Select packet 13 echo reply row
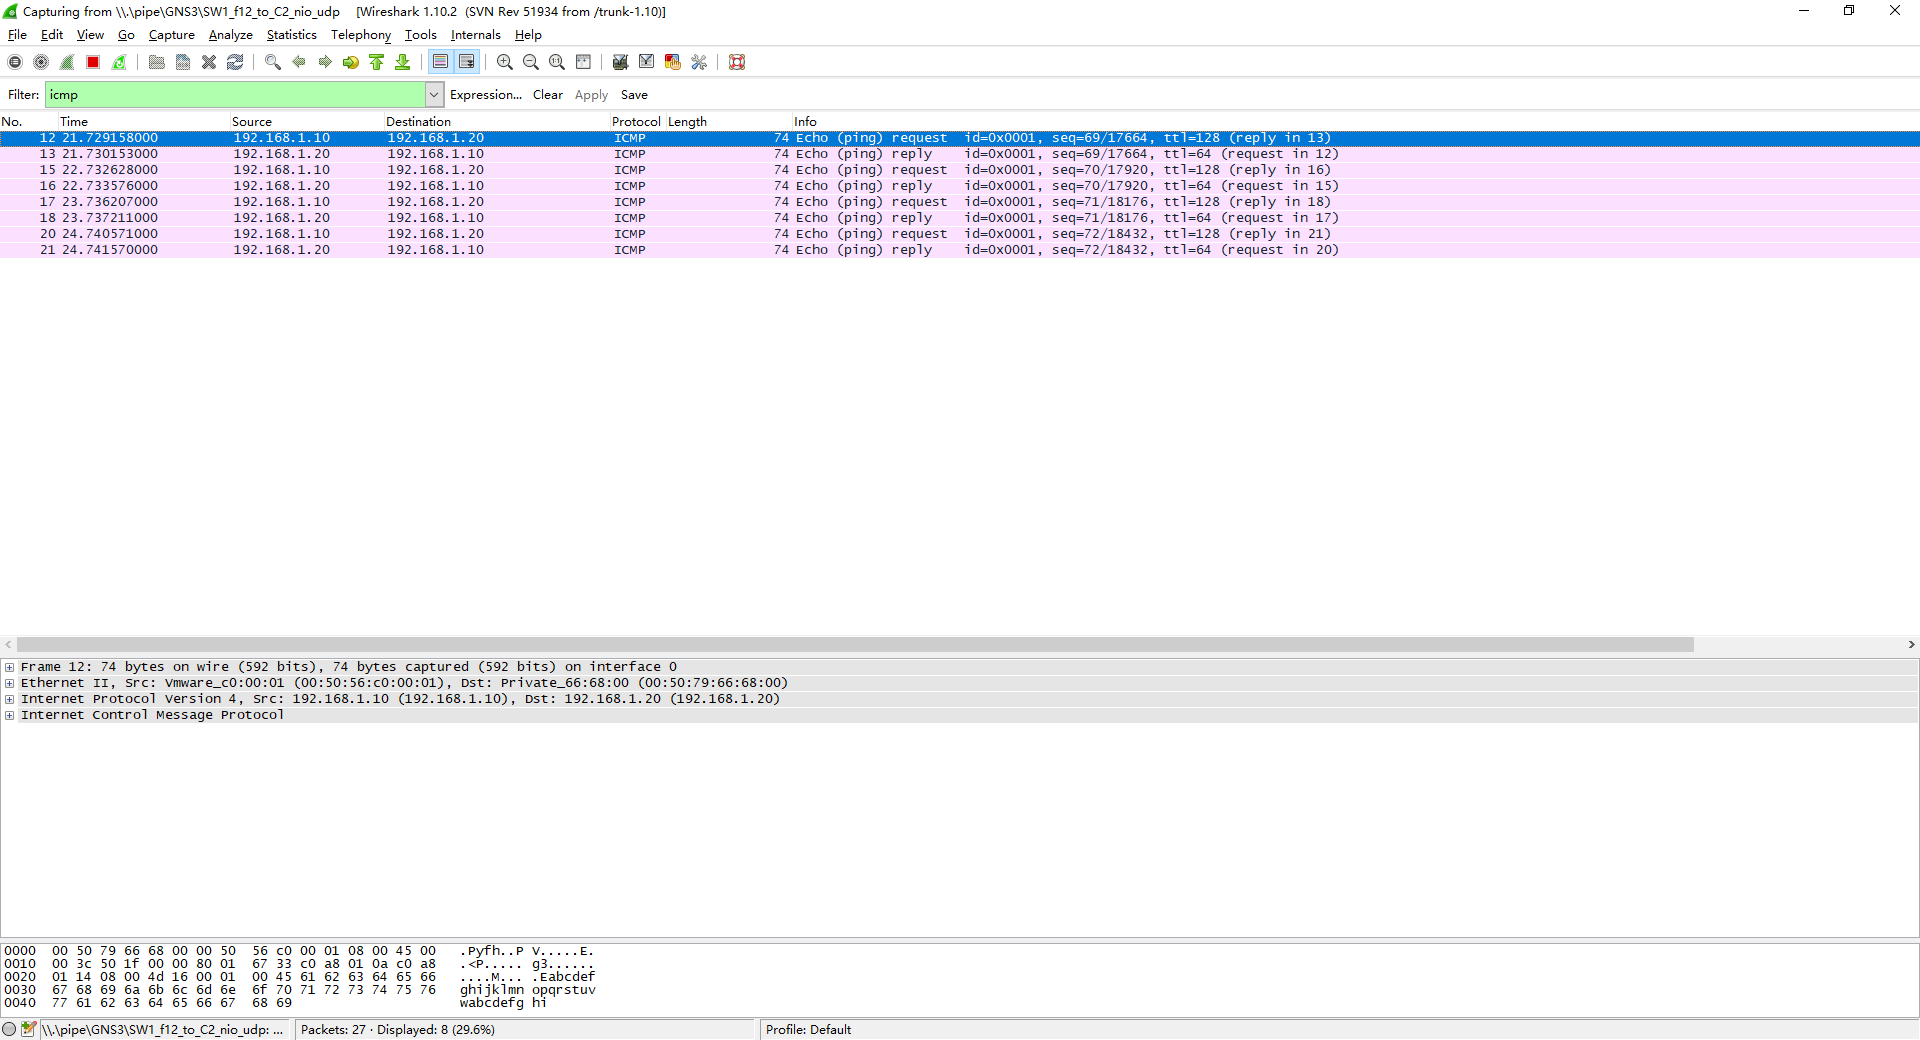 pos(960,154)
